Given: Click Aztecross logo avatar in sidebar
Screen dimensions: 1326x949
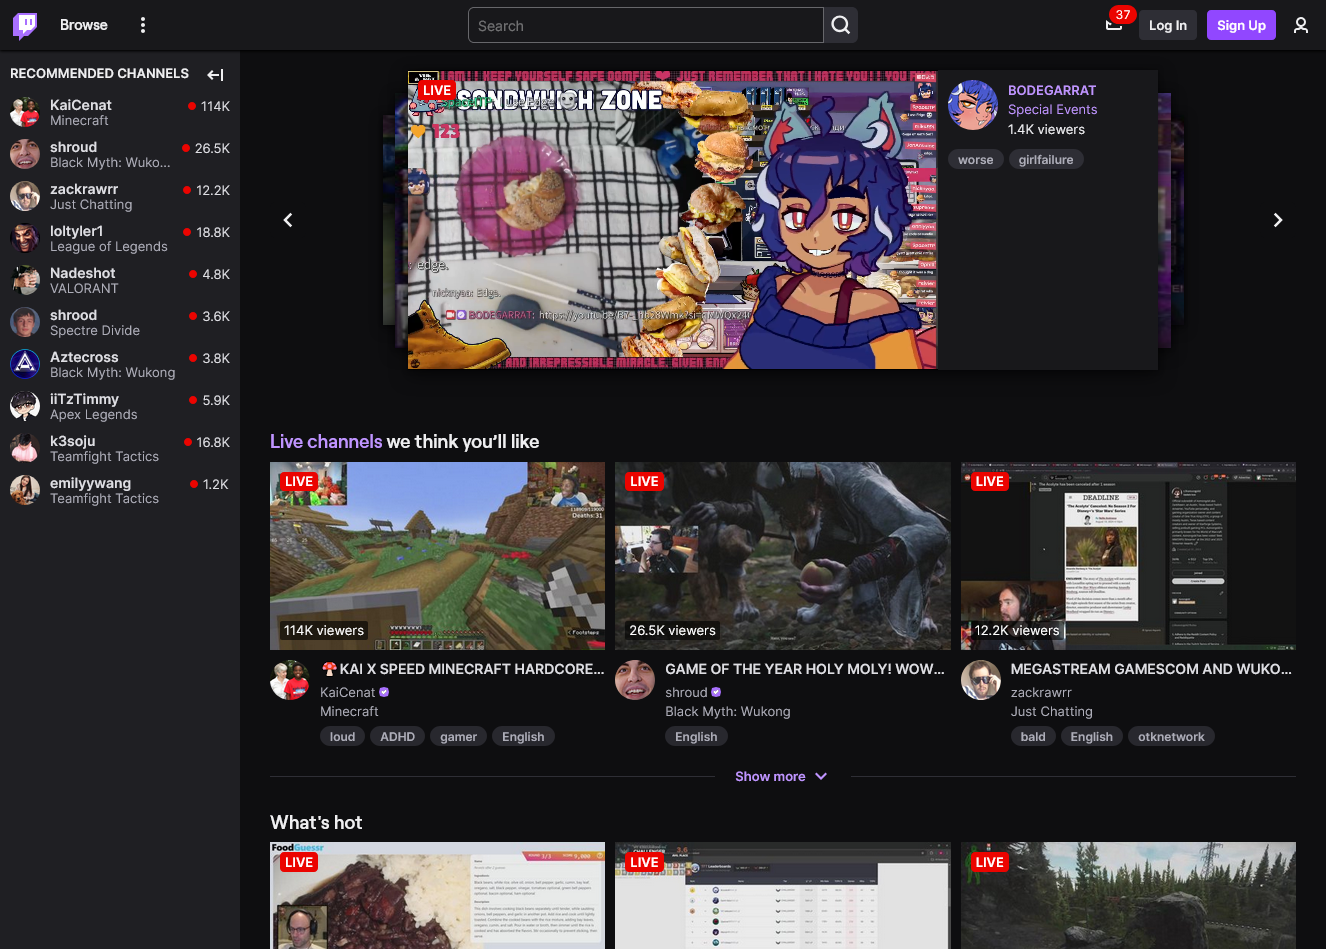Looking at the screenshot, I should pos(25,364).
